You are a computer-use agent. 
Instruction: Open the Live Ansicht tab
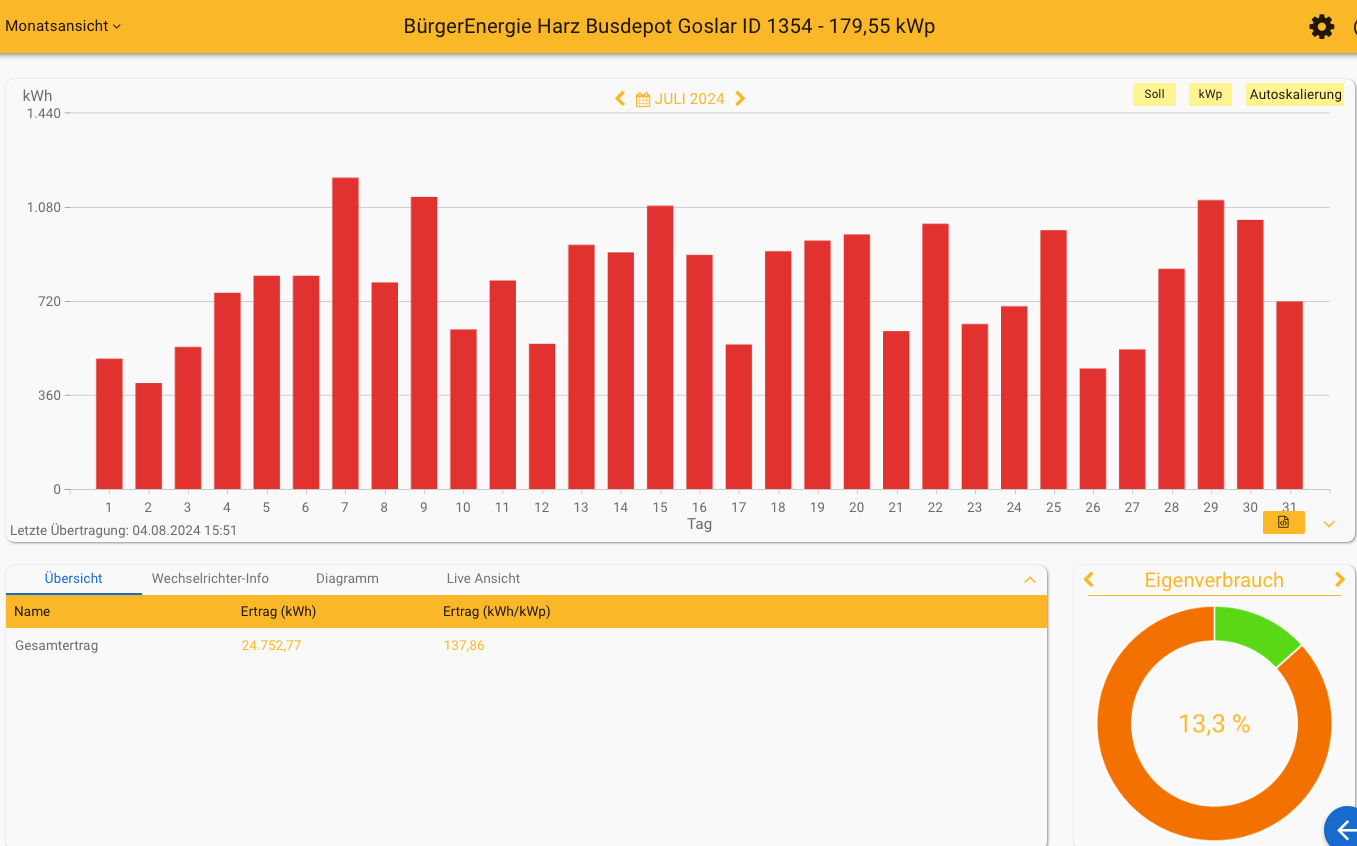(x=483, y=578)
